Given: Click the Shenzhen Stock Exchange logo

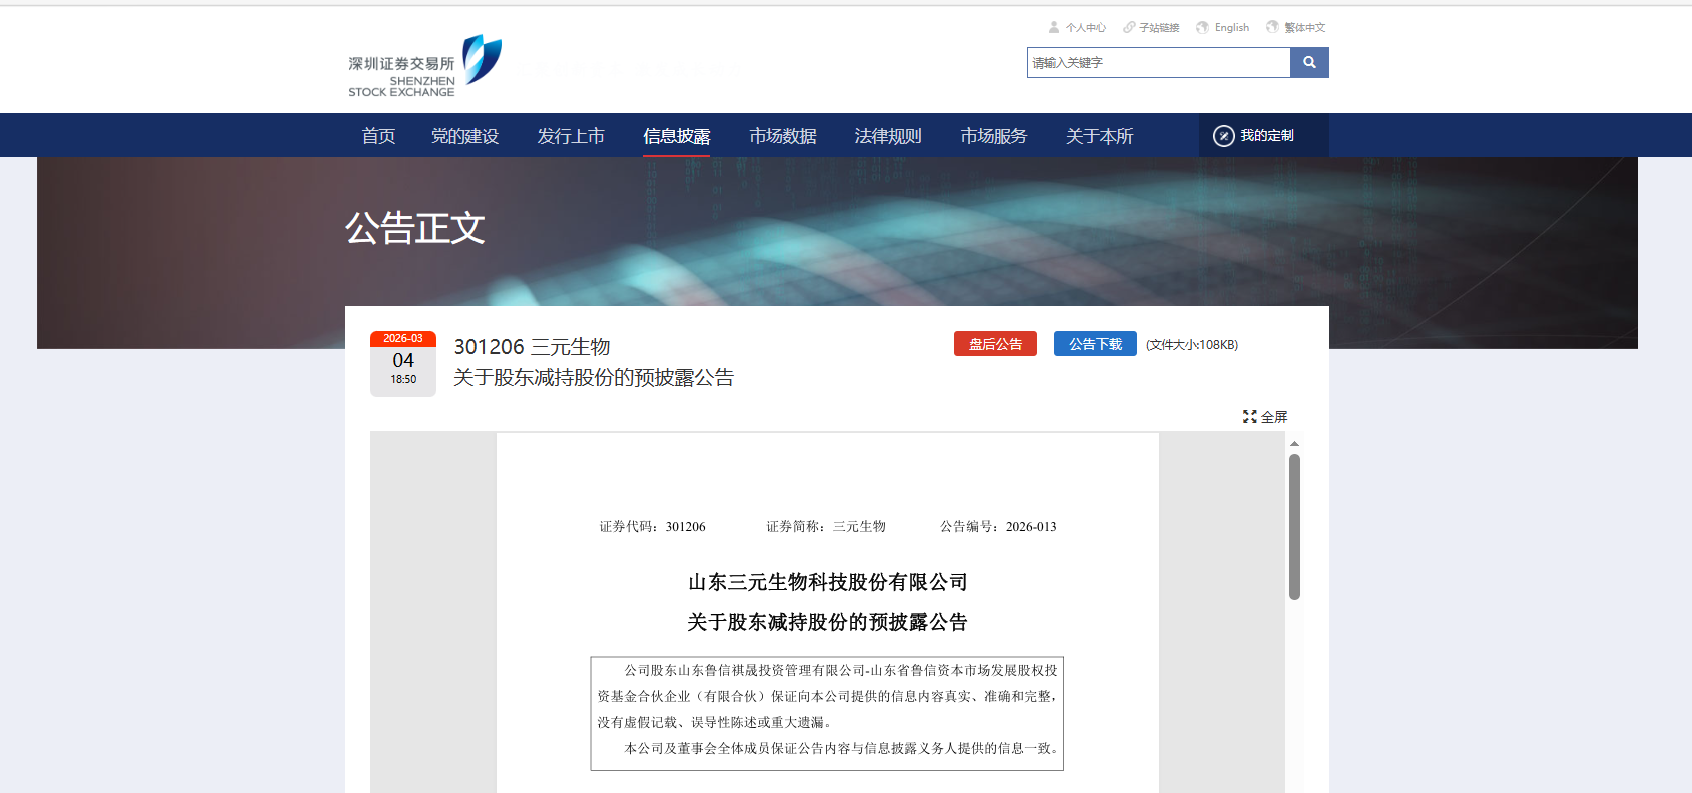Looking at the screenshot, I should coord(425,66).
